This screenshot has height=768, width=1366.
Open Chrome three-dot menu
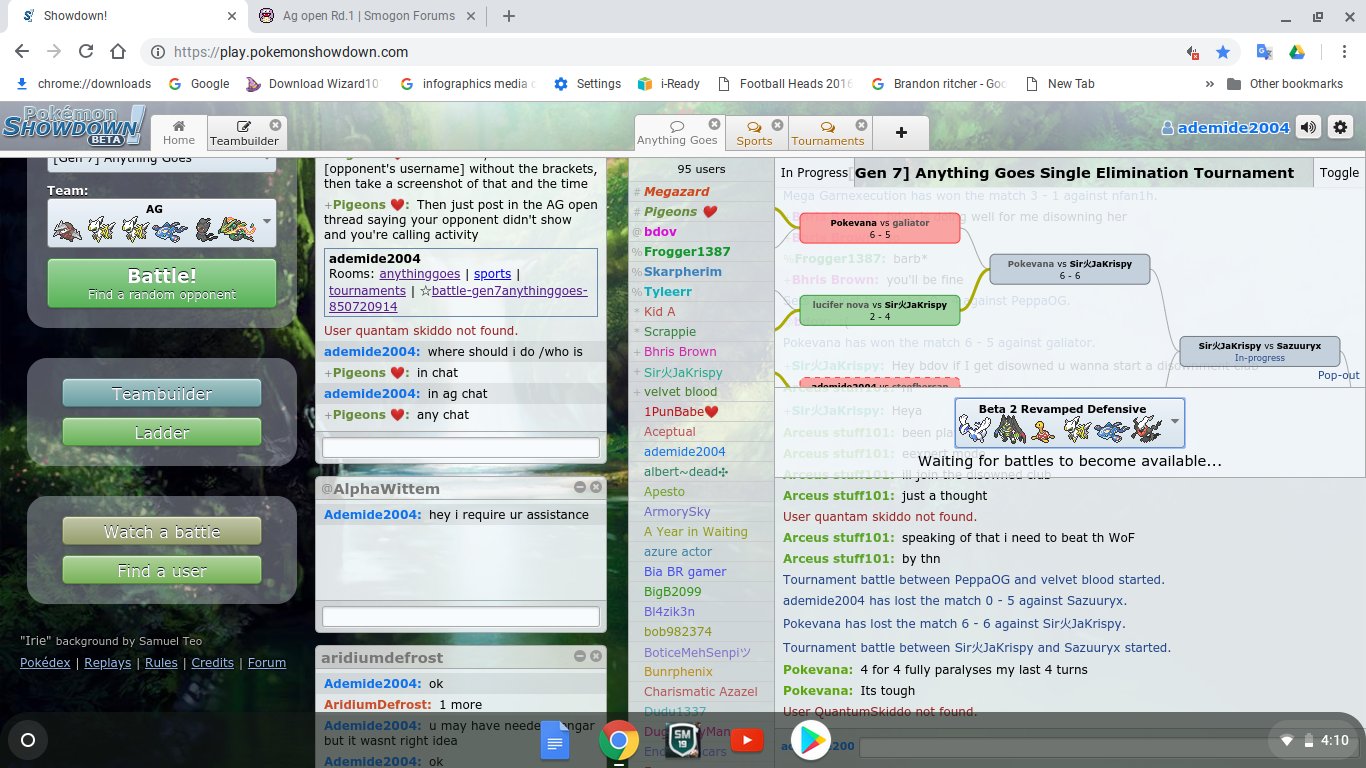1346,52
